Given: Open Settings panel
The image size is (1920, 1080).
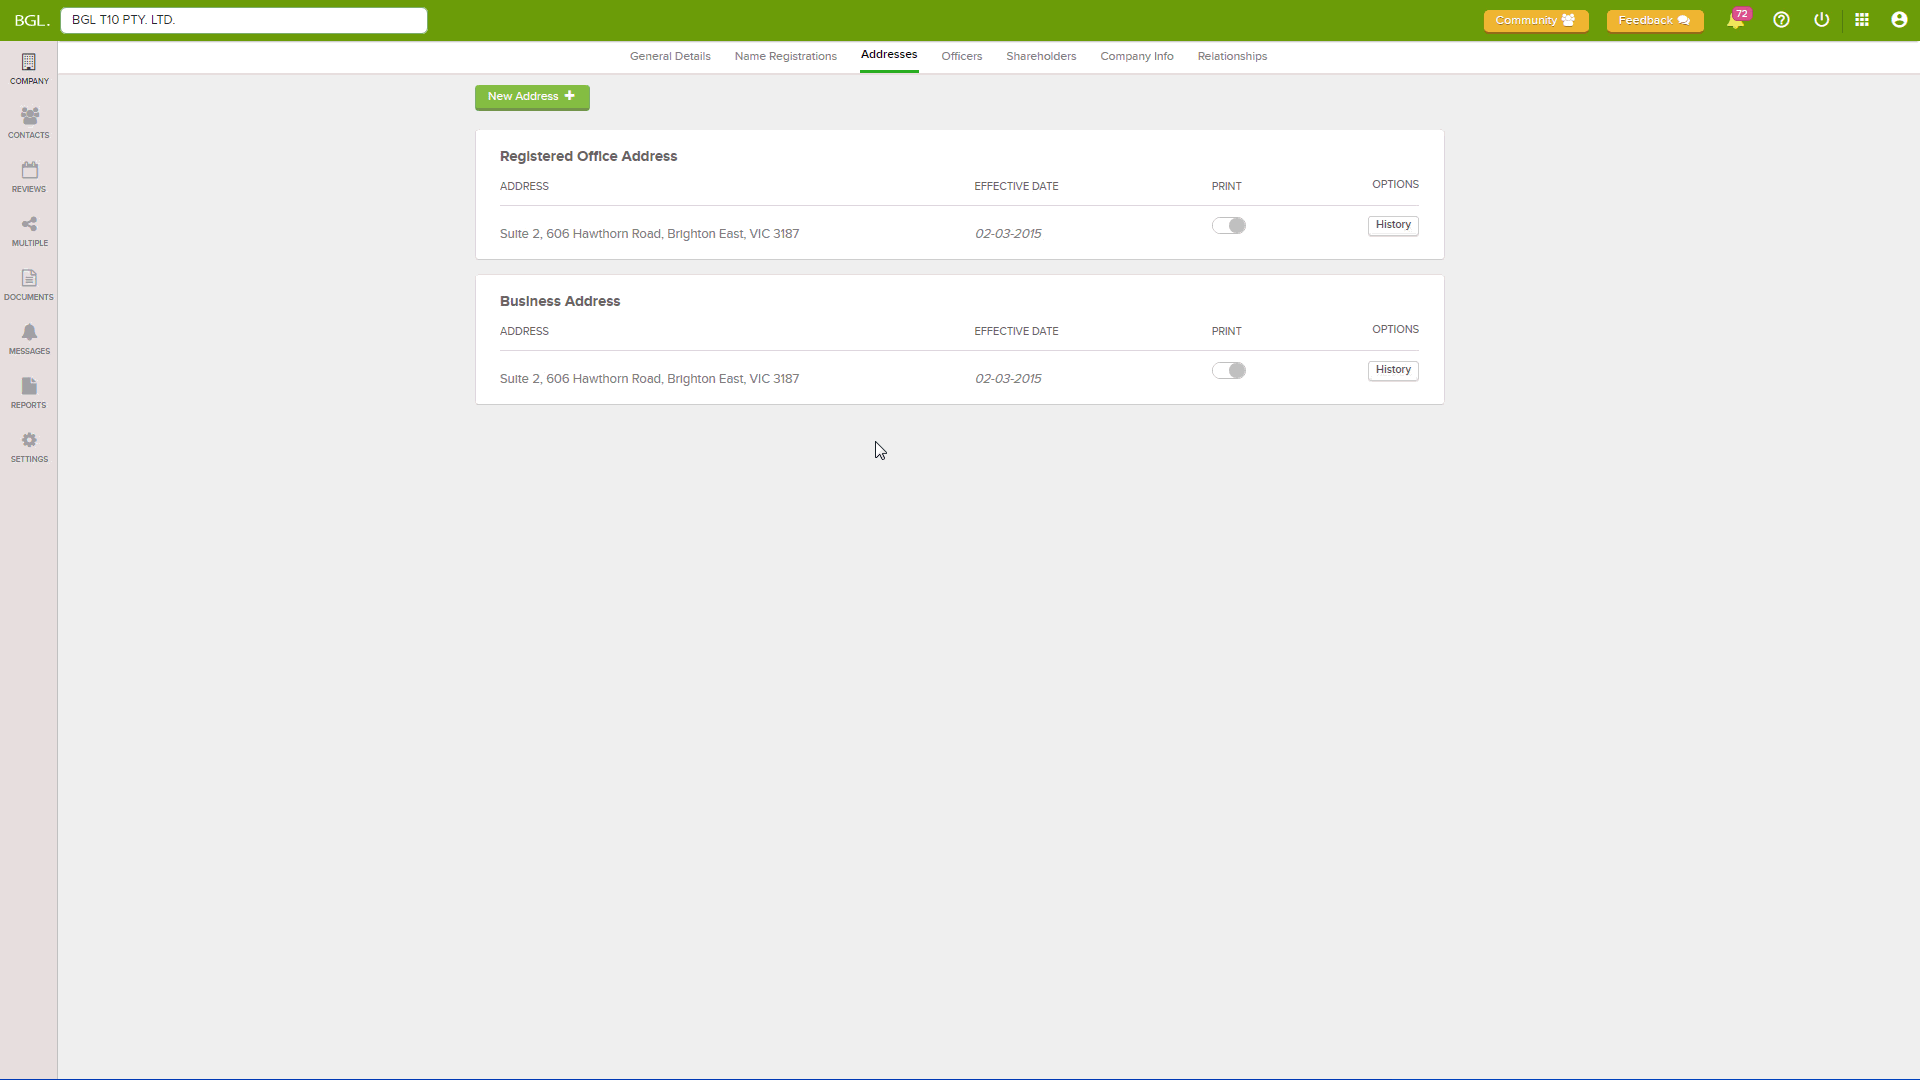Looking at the screenshot, I should click(x=29, y=446).
